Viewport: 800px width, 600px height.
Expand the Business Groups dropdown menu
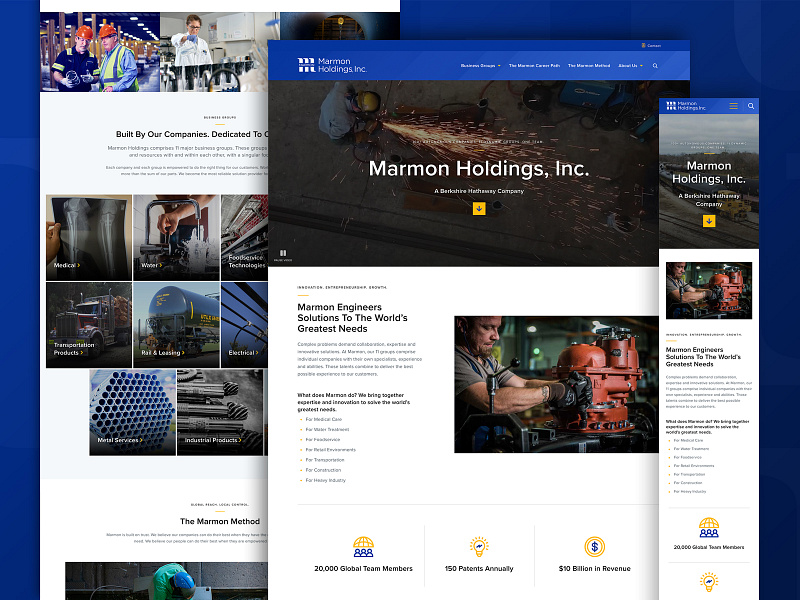click(x=481, y=66)
